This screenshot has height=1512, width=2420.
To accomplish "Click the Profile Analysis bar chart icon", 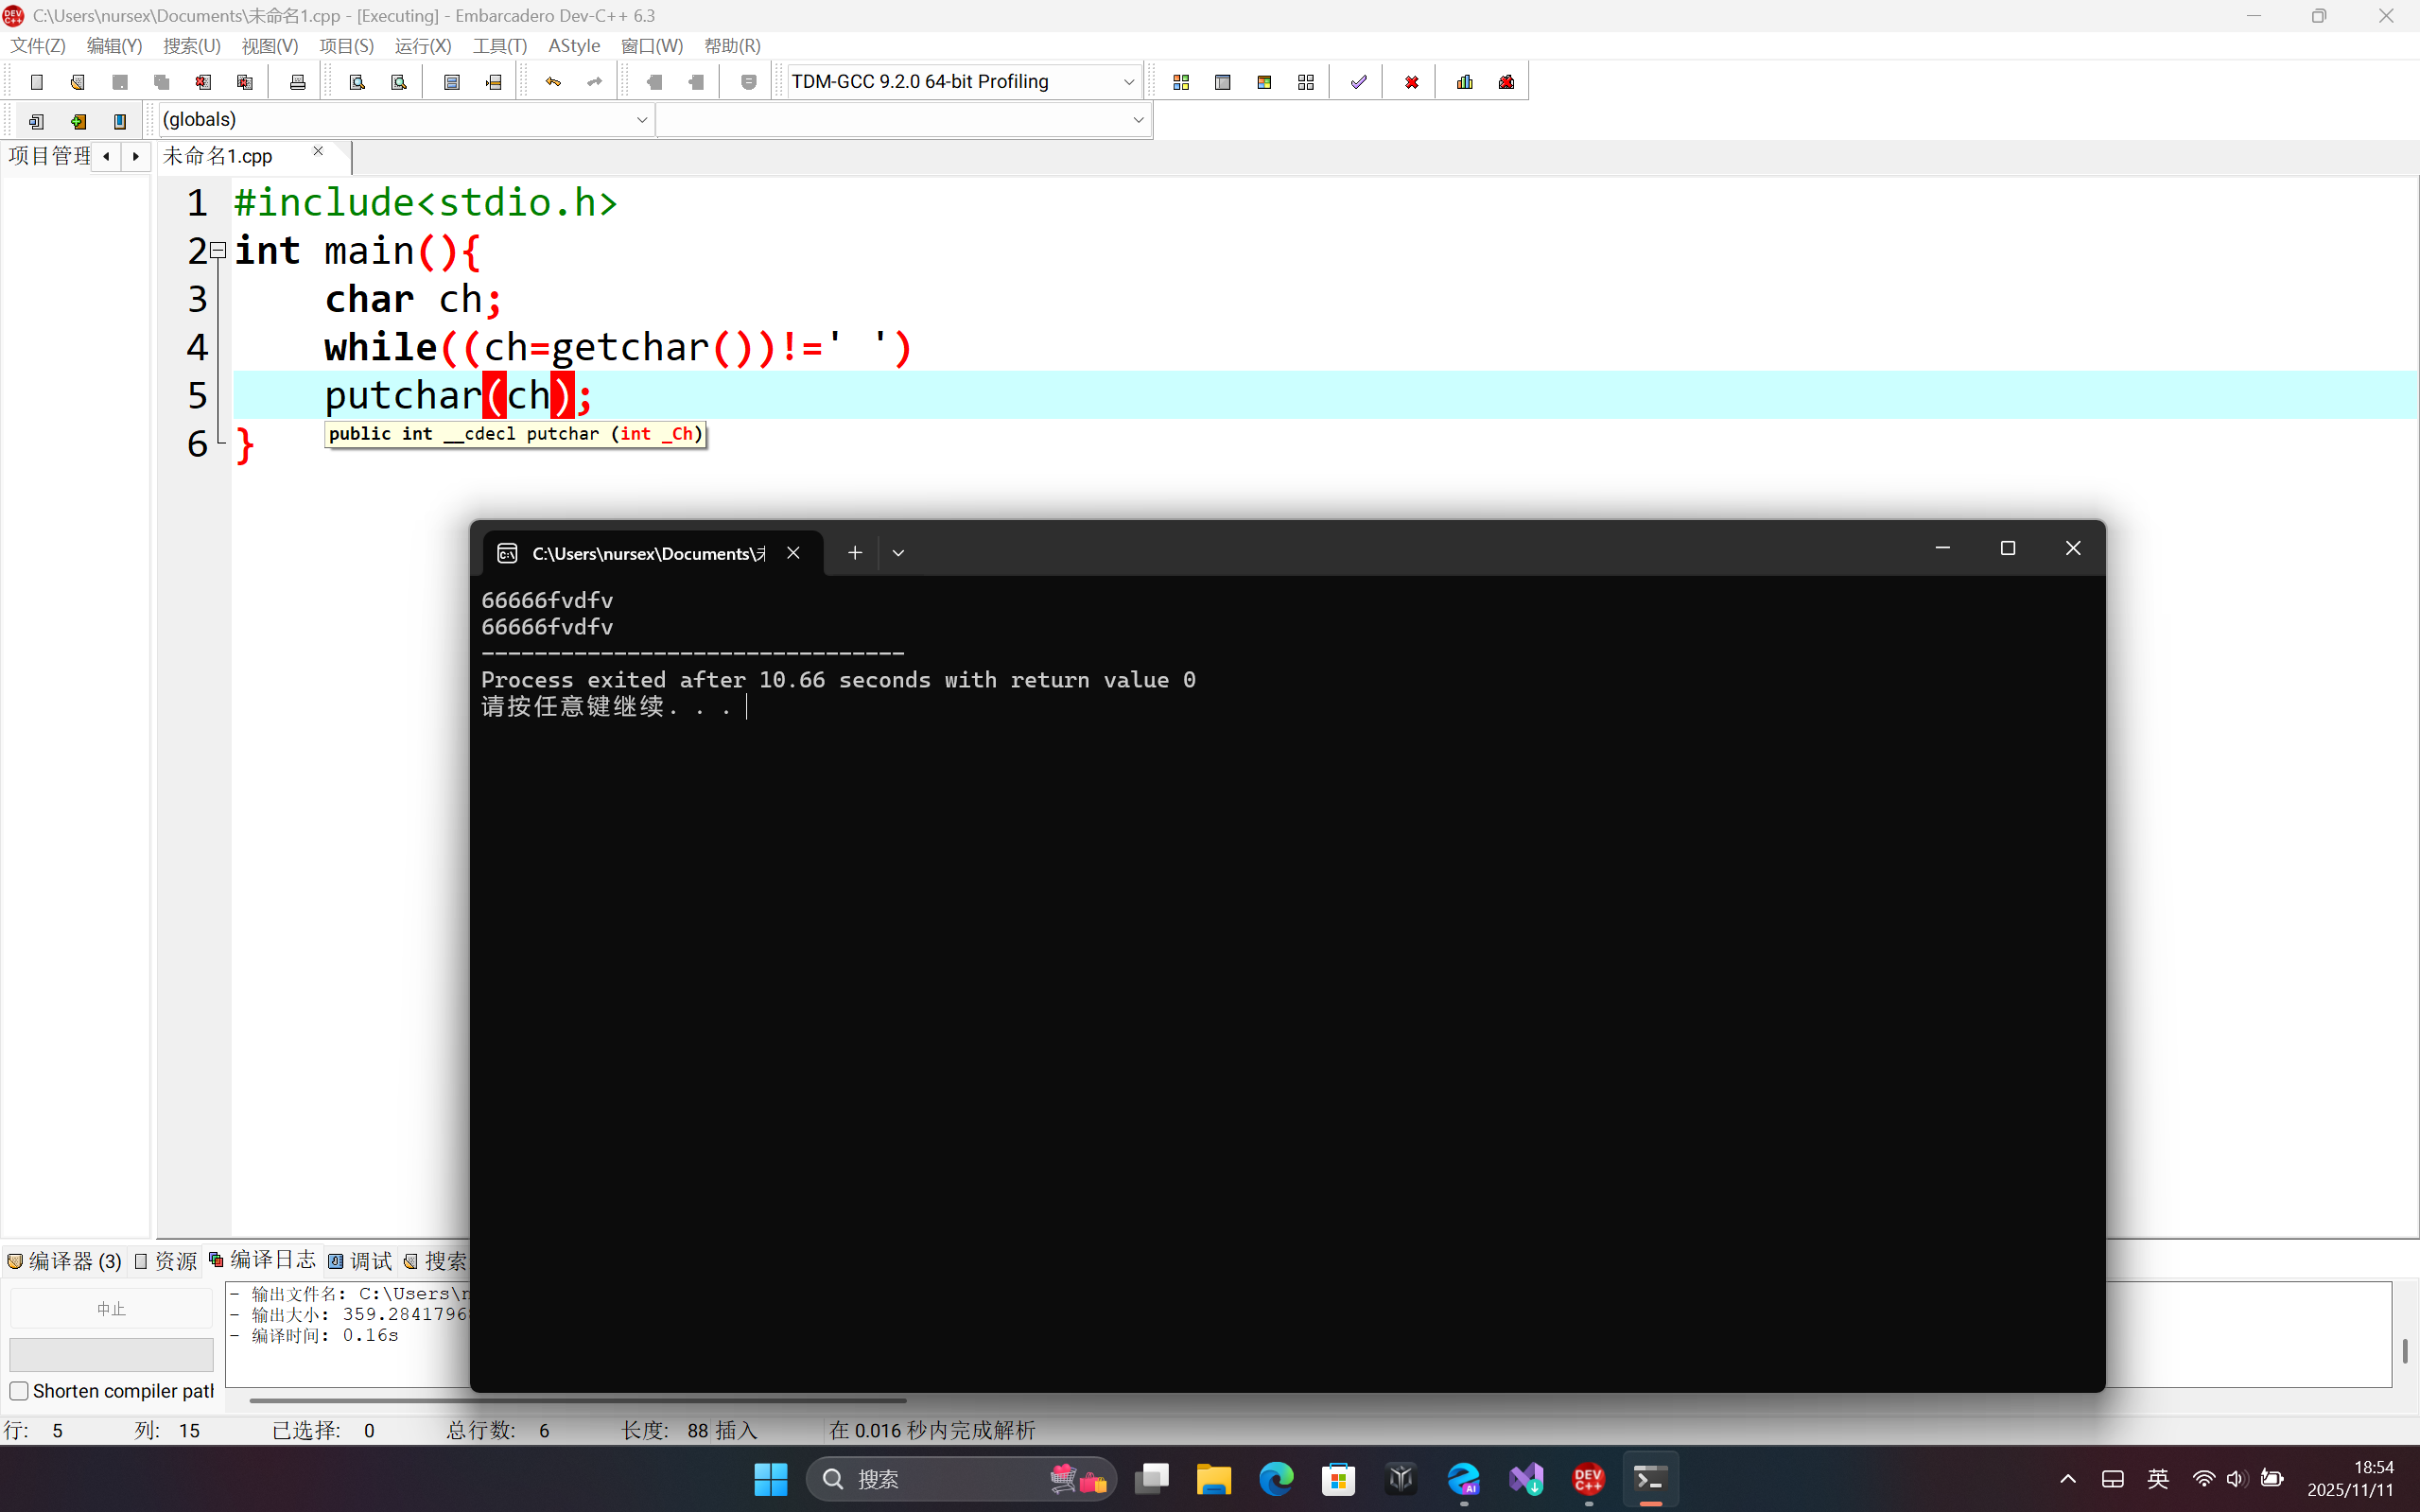I will pyautogui.click(x=1465, y=82).
